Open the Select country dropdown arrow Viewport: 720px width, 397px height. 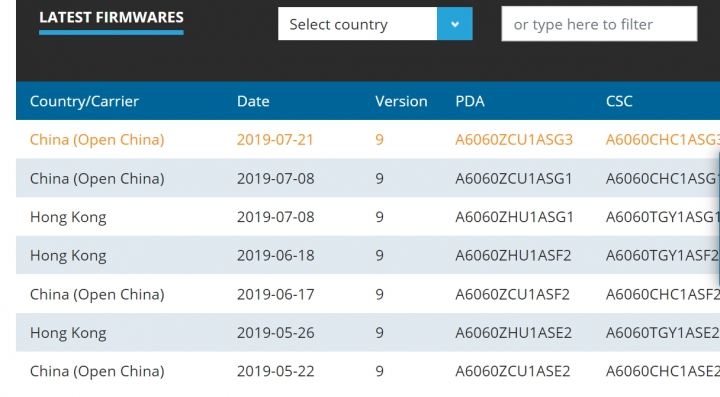(455, 24)
